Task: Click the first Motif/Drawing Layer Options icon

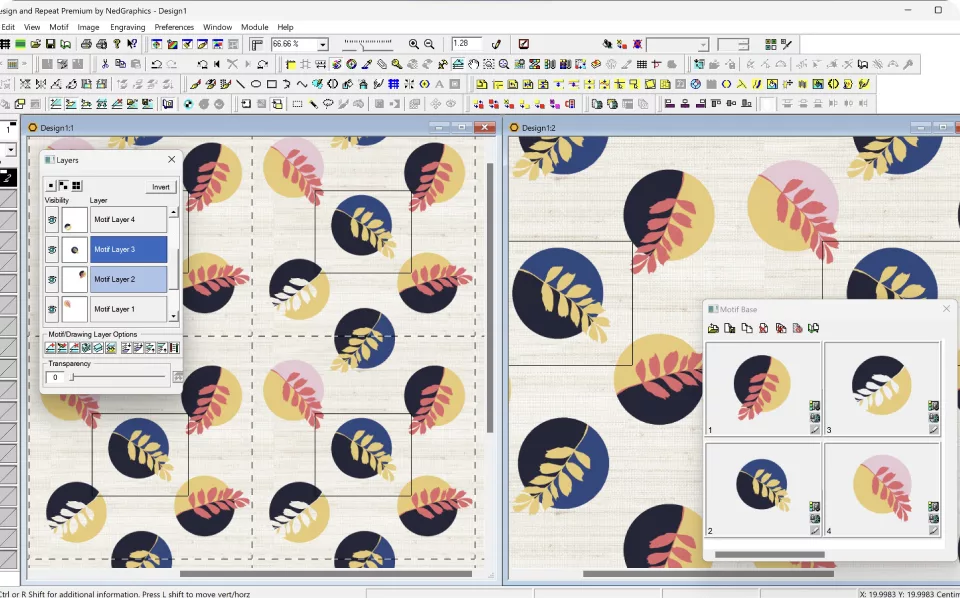Action: click(x=51, y=348)
